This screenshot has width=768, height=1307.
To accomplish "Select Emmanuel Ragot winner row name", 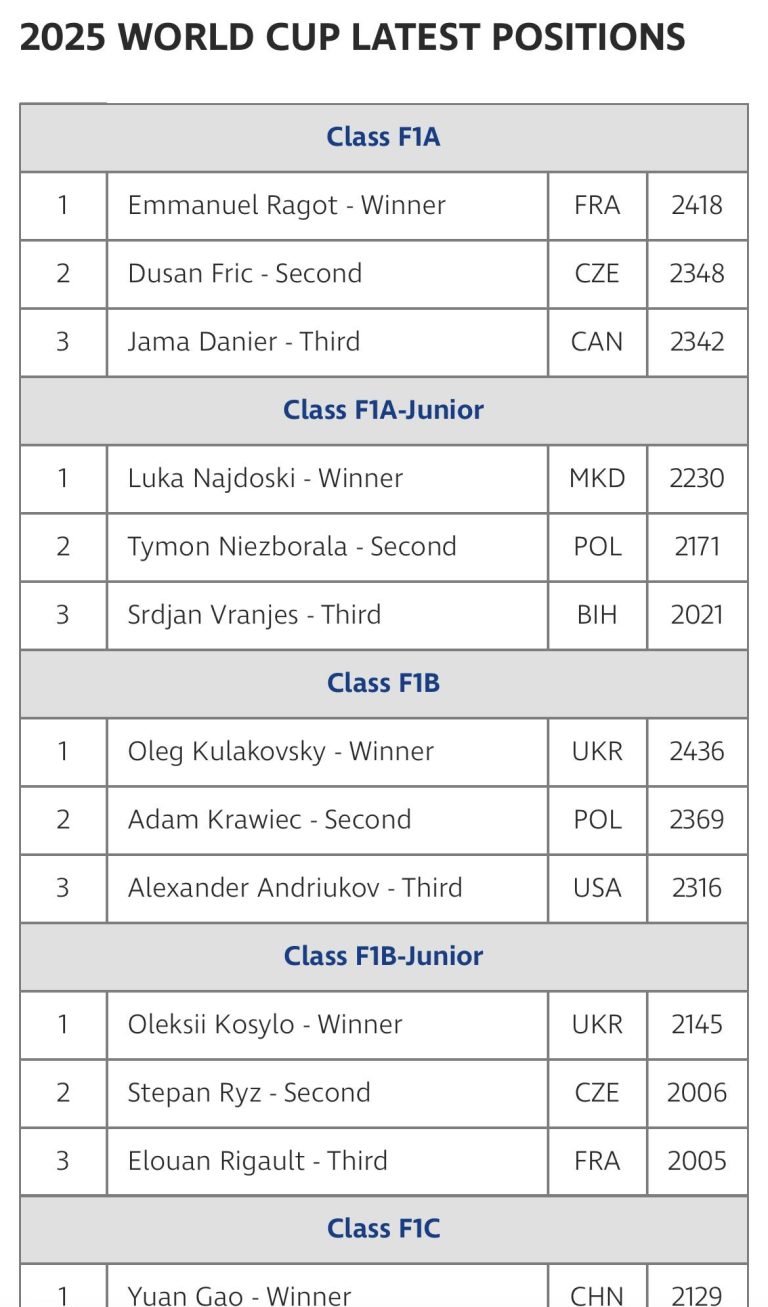I will [286, 205].
